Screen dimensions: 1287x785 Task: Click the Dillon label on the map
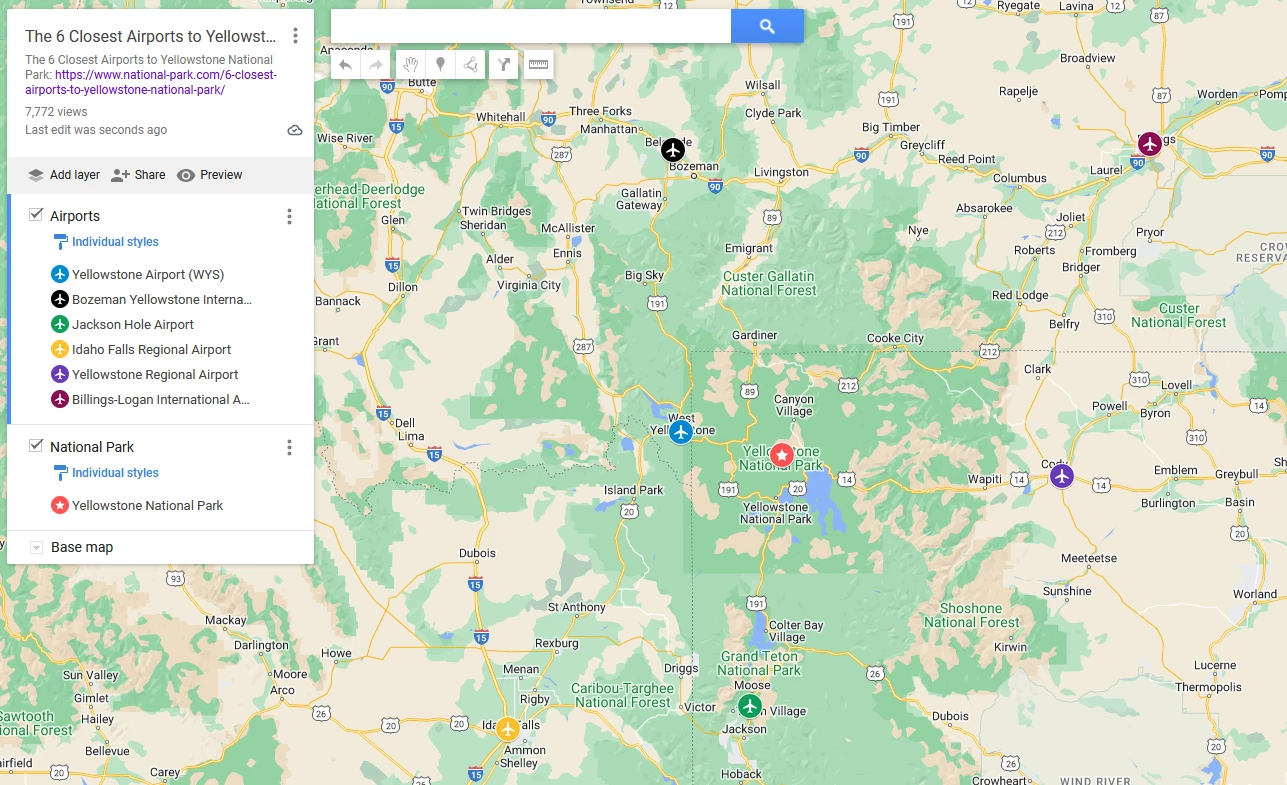tap(403, 287)
